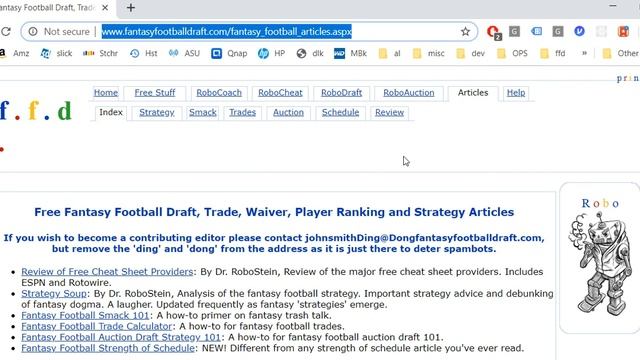Open the Schedule sub-tab
The image size is (640, 360).
point(340,112)
